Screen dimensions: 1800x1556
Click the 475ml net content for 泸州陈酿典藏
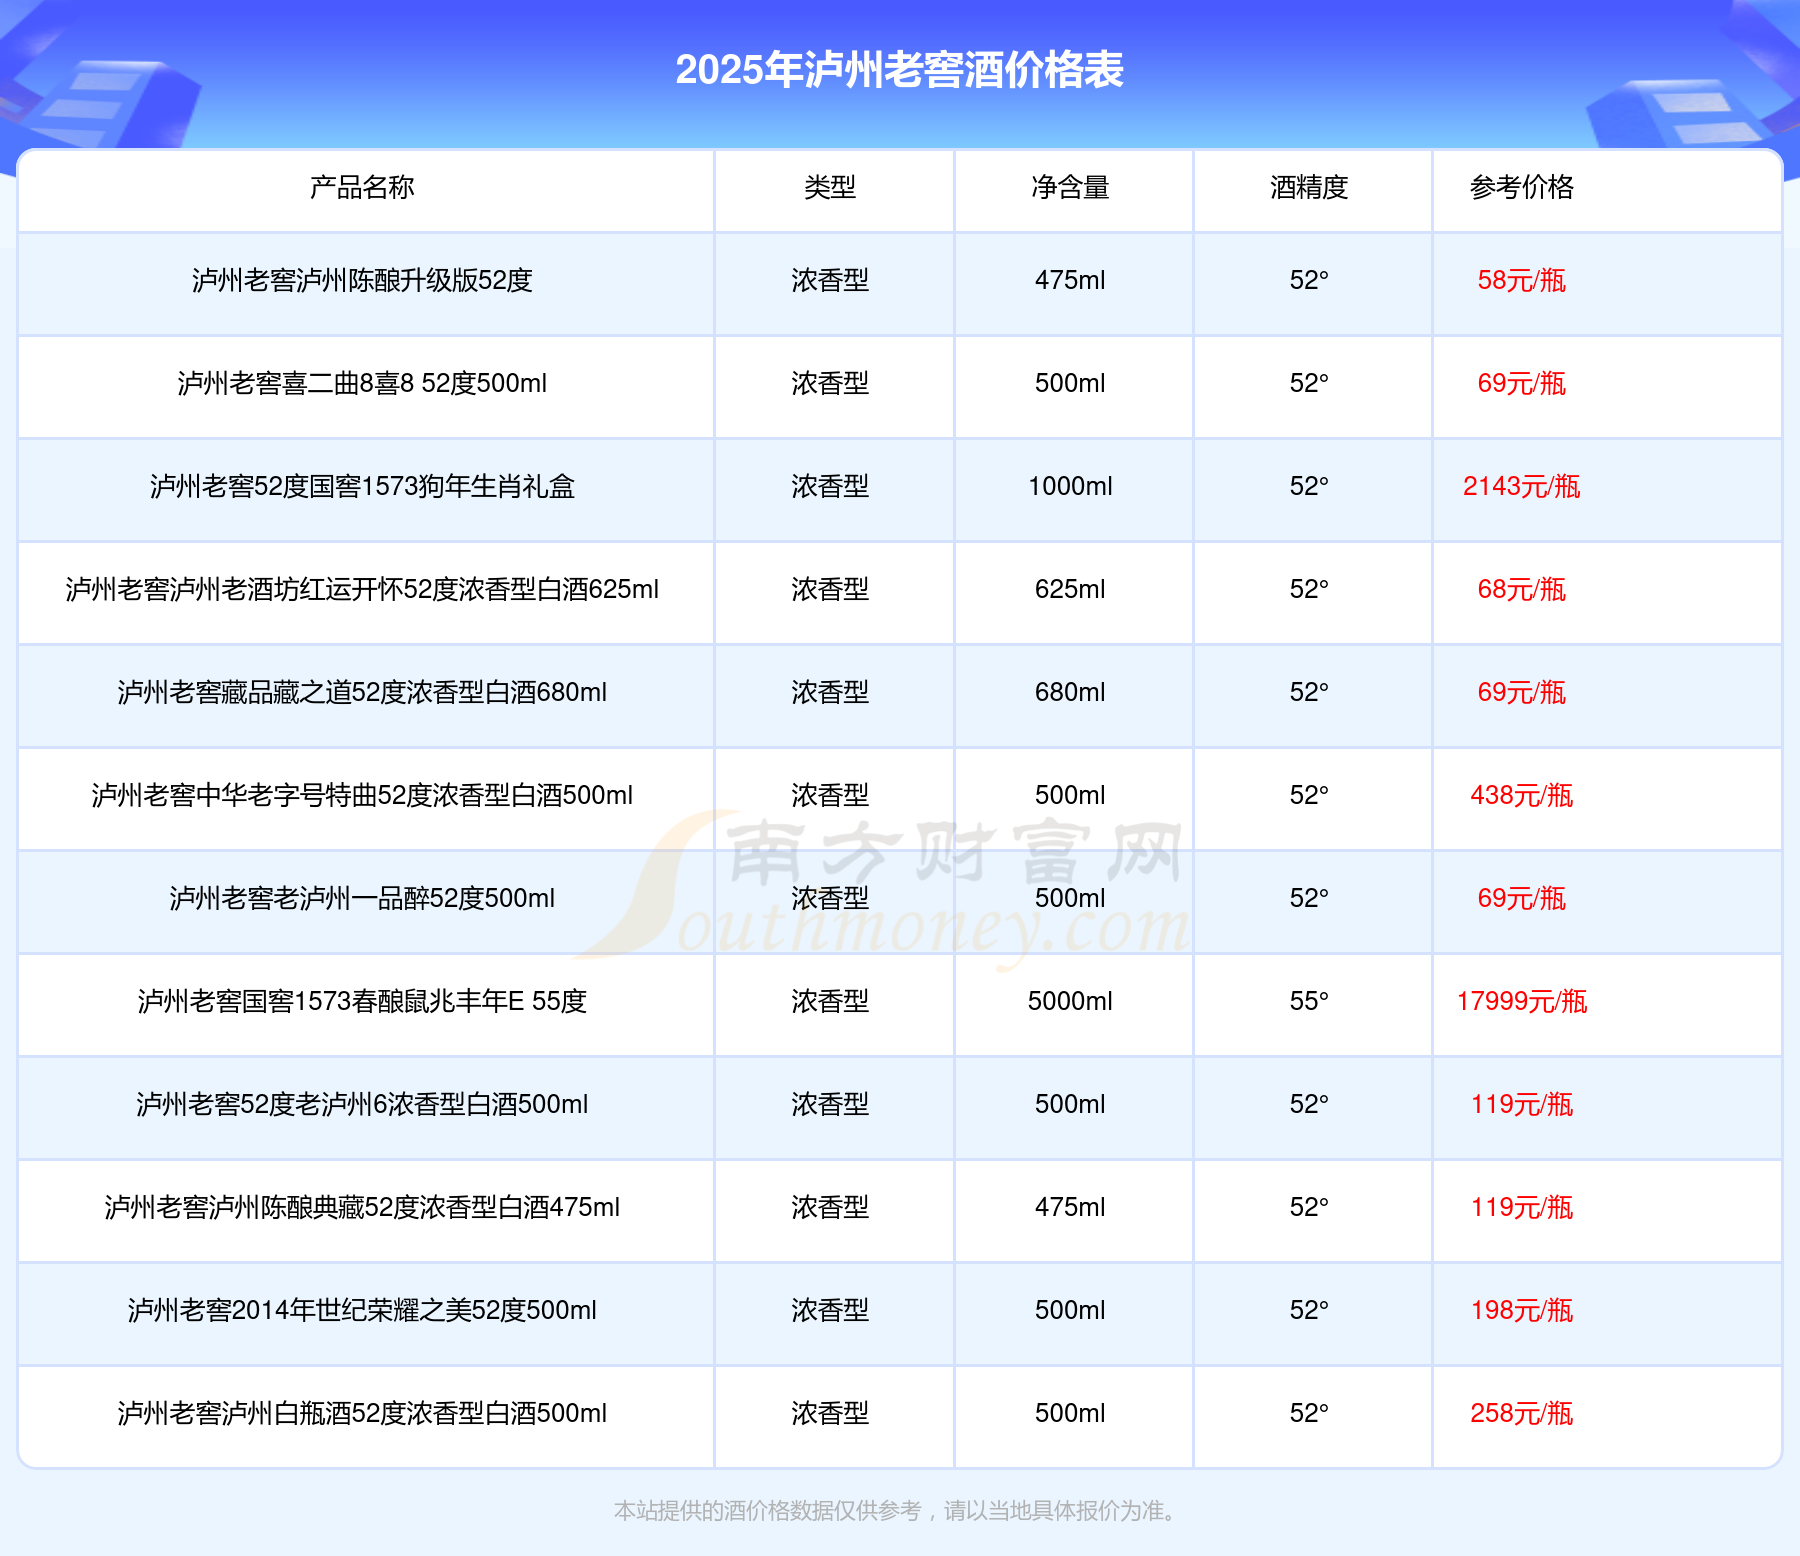coord(1070,1208)
